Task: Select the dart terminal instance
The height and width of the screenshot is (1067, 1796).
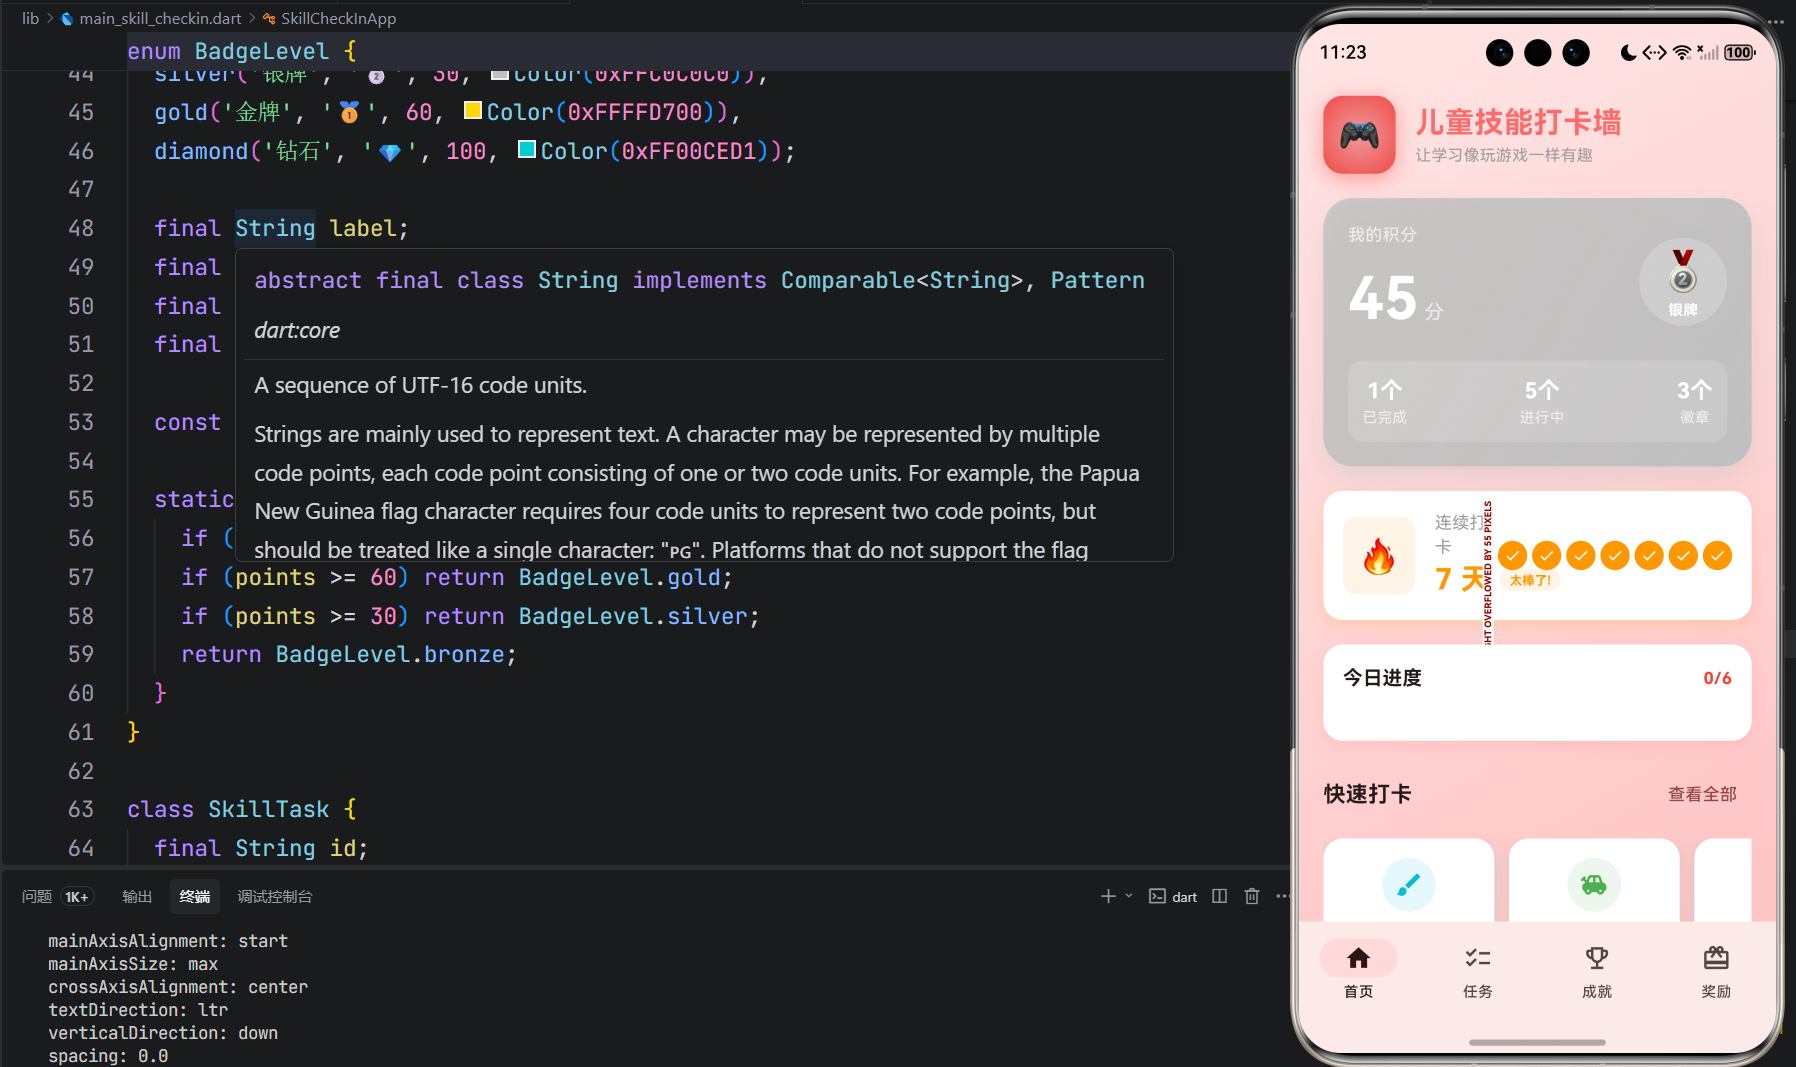Action: pyautogui.click(x=1173, y=896)
